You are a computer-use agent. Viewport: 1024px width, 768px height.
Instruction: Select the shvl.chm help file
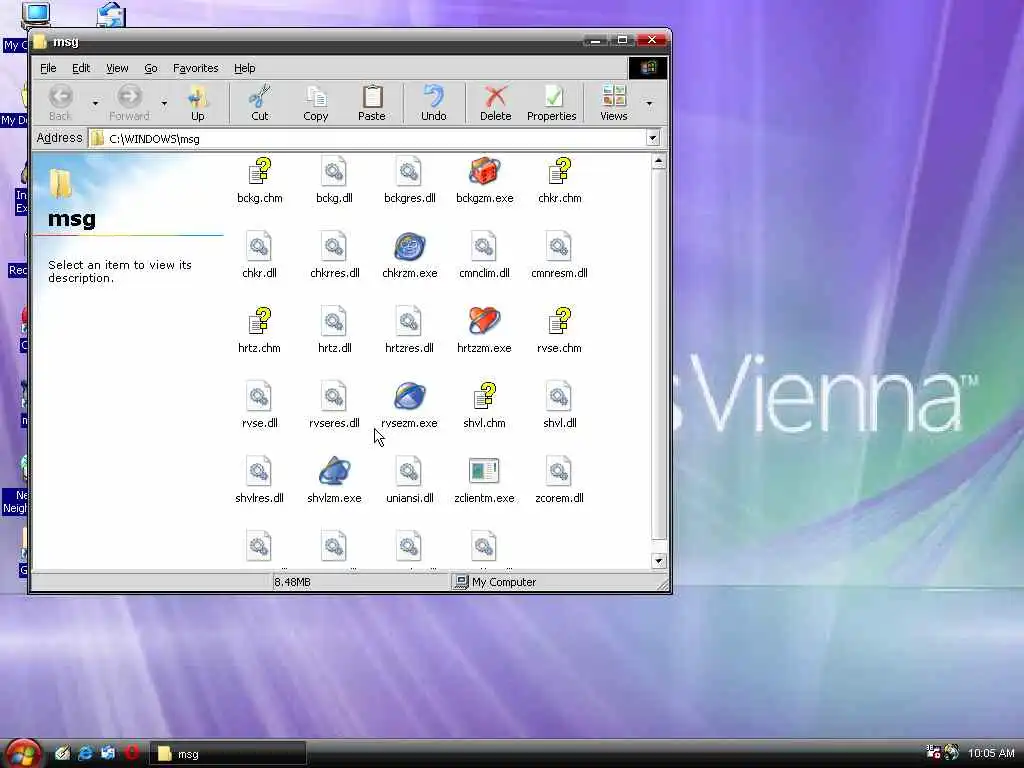[x=484, y=406]
